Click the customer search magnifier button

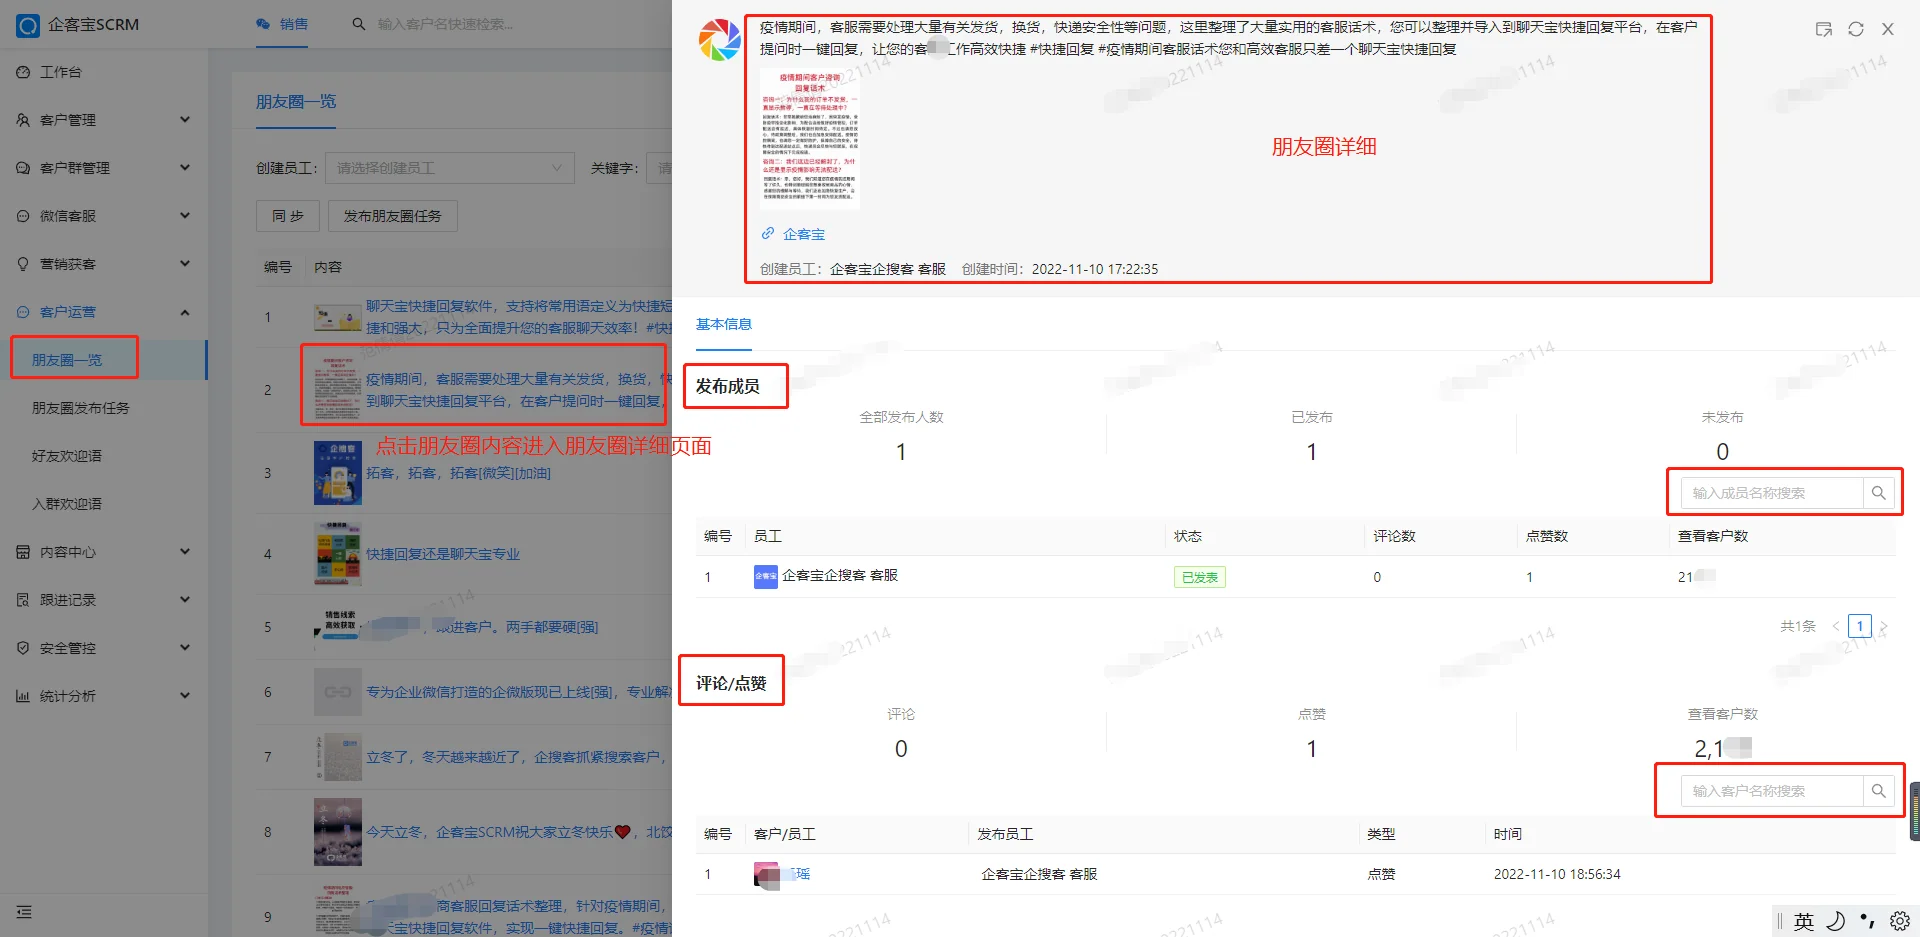(x=1879, y=791)
